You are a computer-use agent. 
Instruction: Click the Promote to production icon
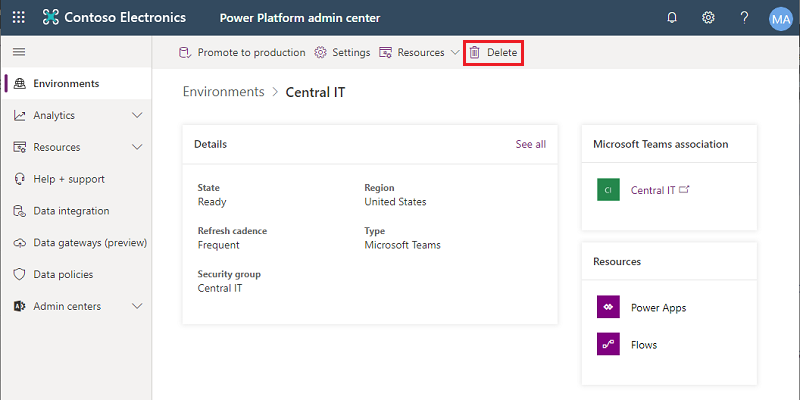point(185,53)
